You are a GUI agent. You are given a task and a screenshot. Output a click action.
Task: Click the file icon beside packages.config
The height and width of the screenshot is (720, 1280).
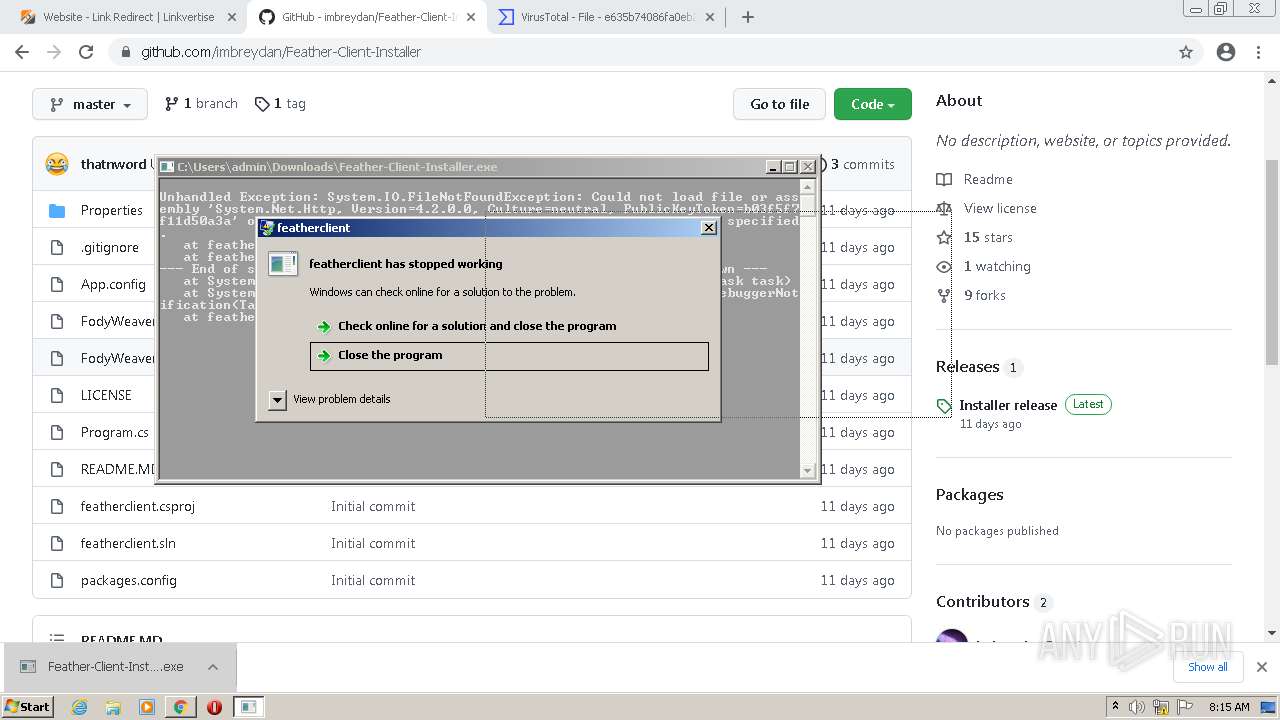click(57, 580)
